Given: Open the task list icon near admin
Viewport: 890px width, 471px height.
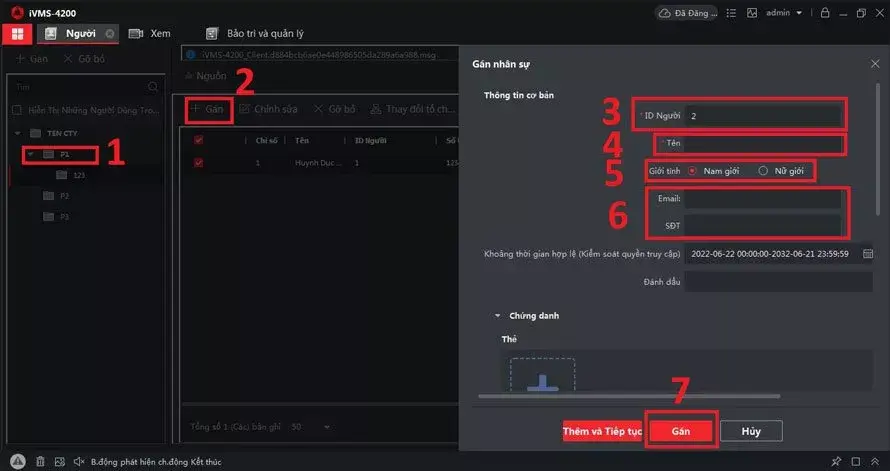Looking at the screenshot, I should 731,12.
